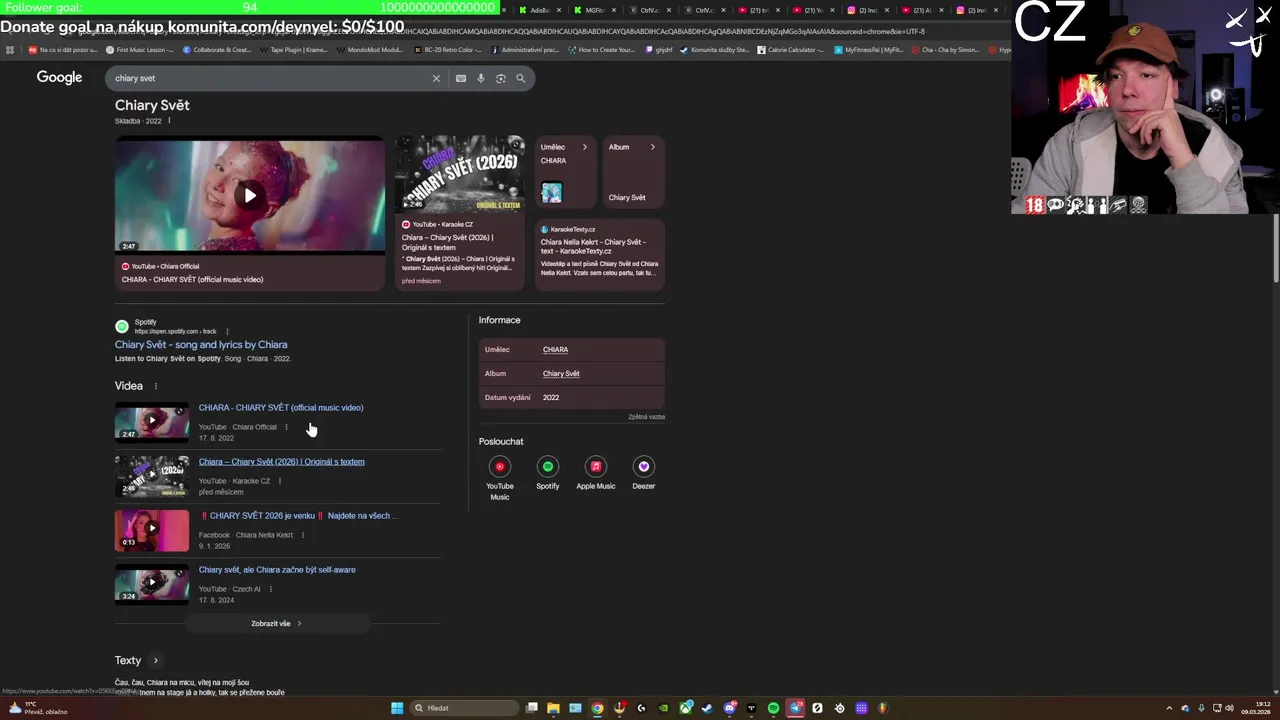Image resolution: width=1280 pixels, height=720 pixels.
Task: Open File Explorer from the taskbar
Action: pos(553,708)
